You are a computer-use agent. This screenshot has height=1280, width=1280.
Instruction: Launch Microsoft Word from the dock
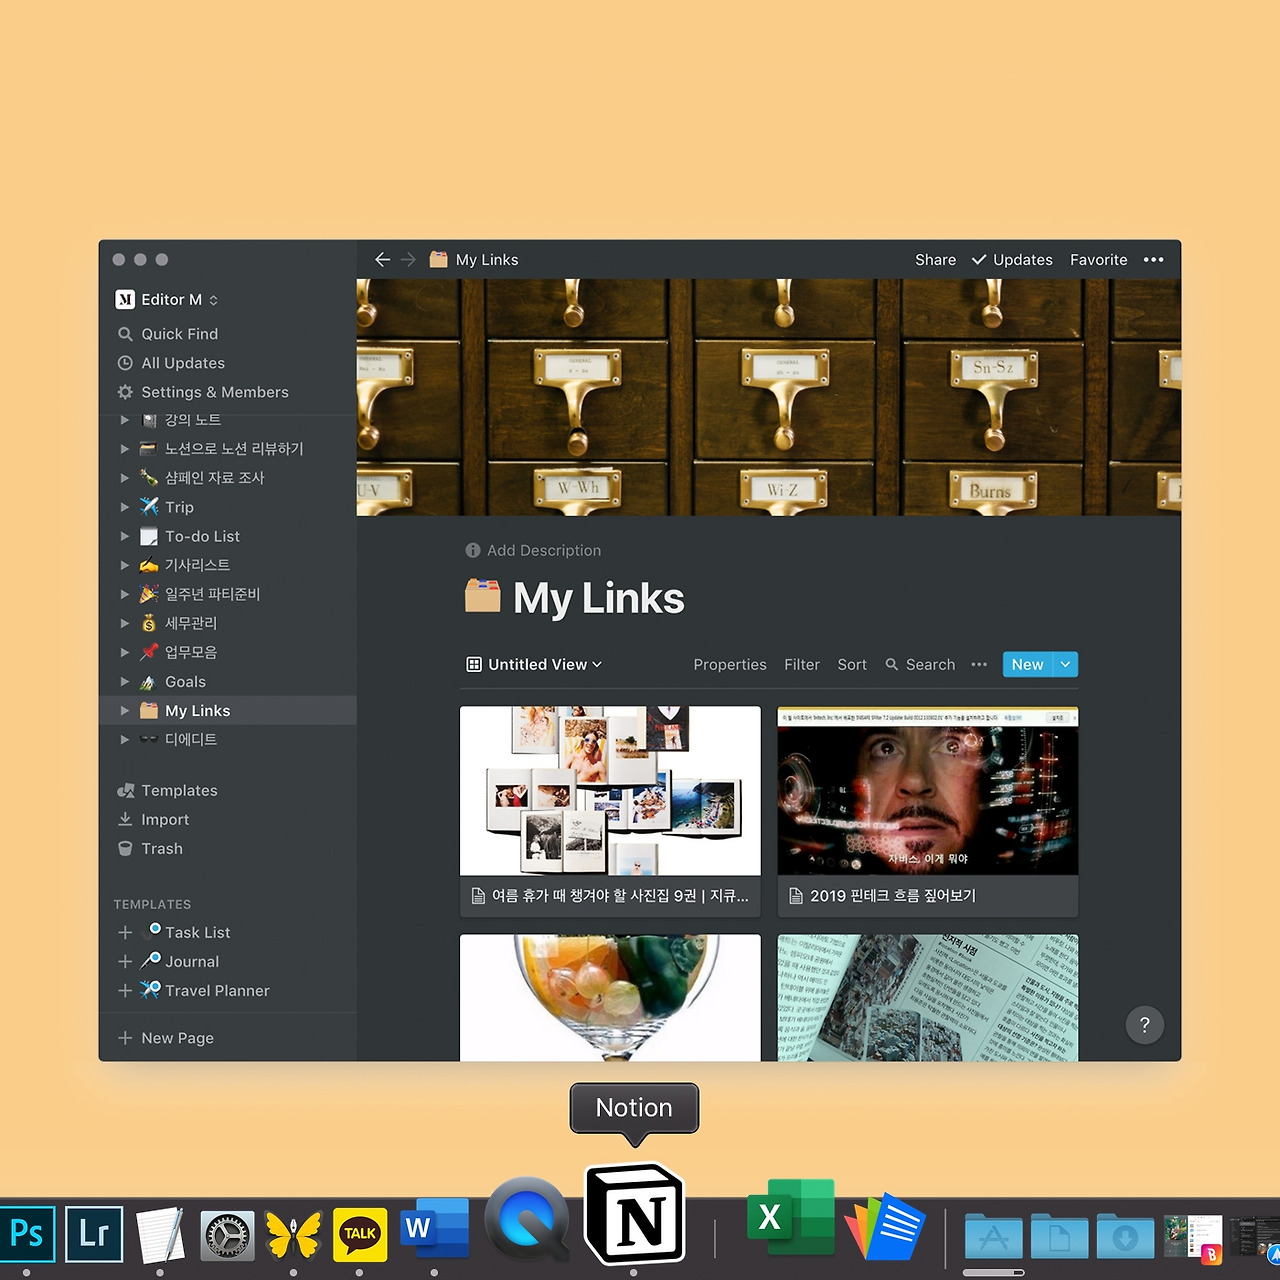(x=434, y=1228)
